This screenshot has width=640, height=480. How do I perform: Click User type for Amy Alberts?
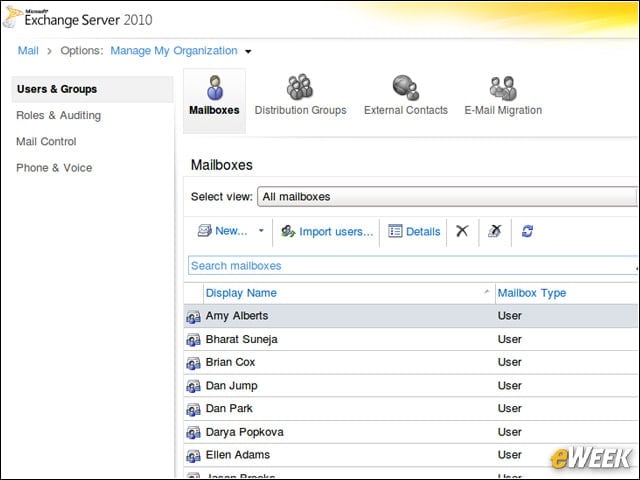(x=509, y=316)
